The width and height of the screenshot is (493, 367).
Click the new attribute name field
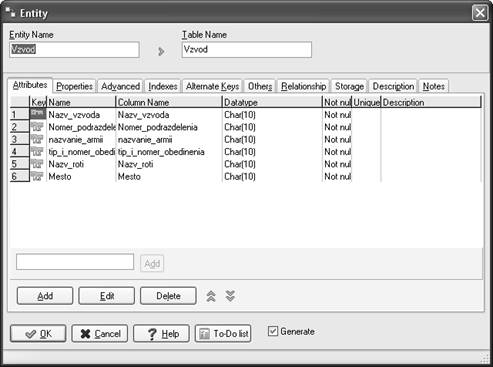tap(75, 262)
